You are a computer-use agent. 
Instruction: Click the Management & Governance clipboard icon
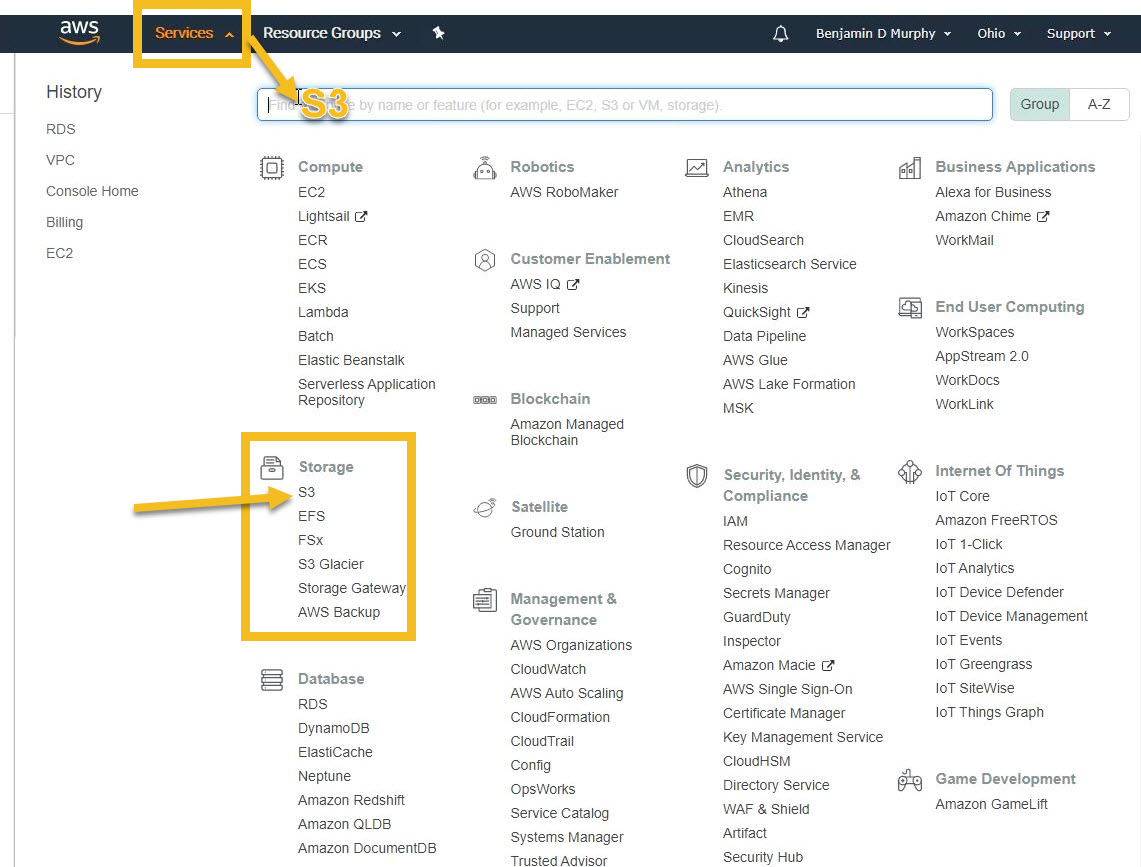tap(485, 600)
